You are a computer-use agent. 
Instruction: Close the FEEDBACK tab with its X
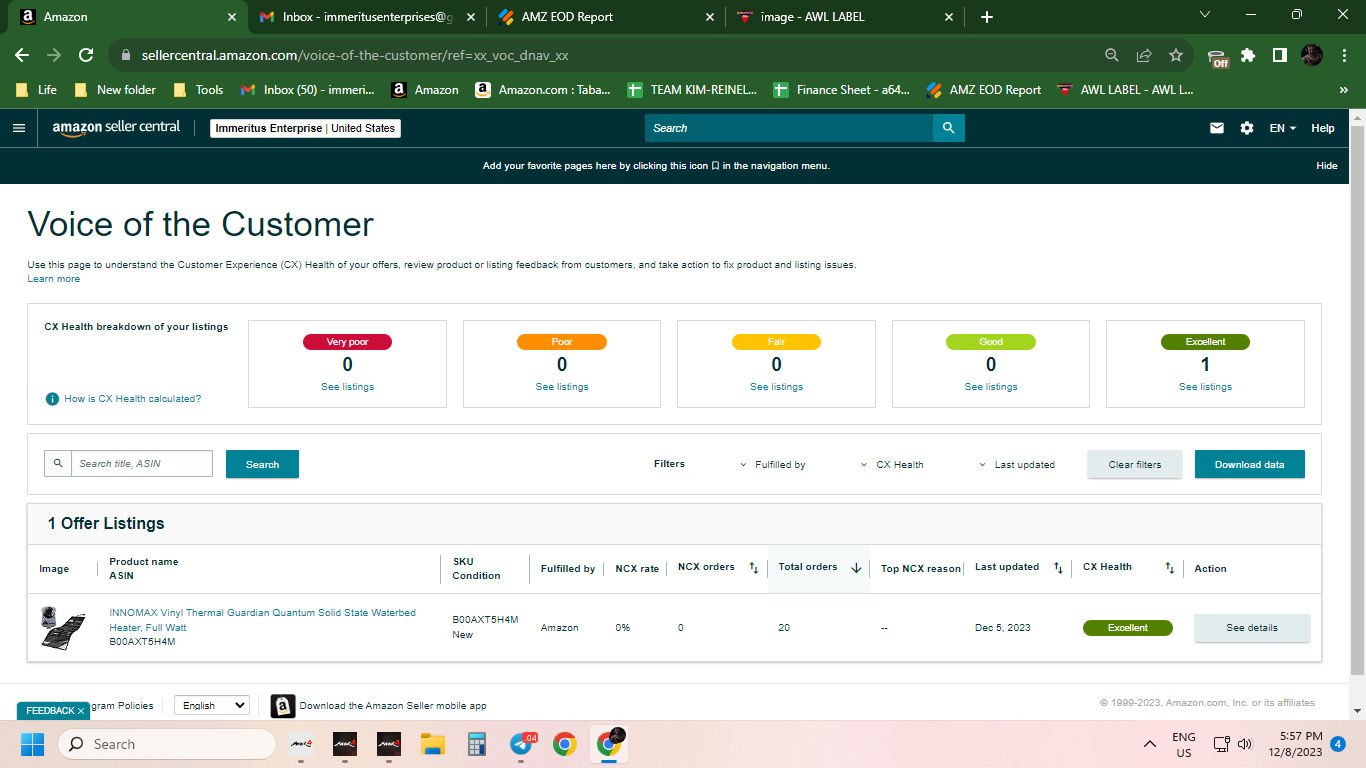click(x=81, y=711)
